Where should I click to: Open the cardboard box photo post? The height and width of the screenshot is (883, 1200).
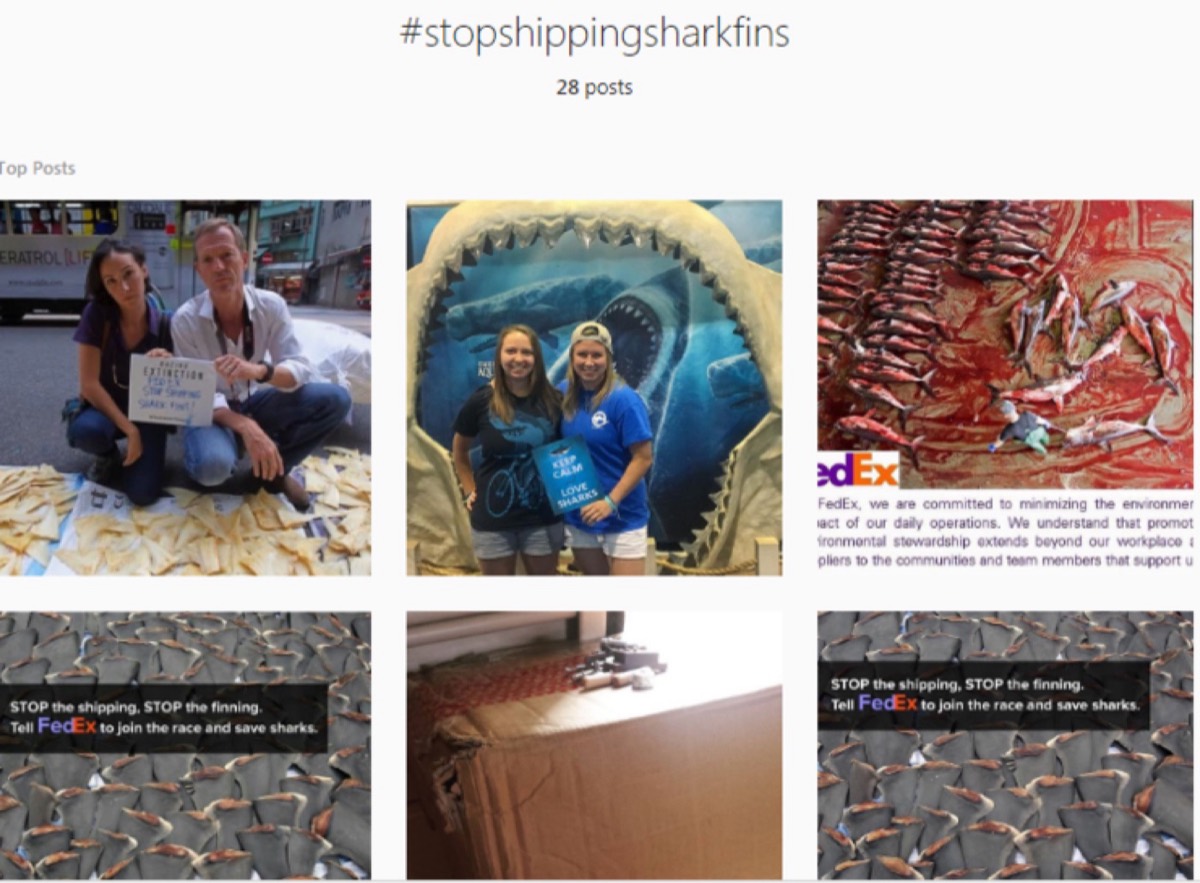coord(594,746)
